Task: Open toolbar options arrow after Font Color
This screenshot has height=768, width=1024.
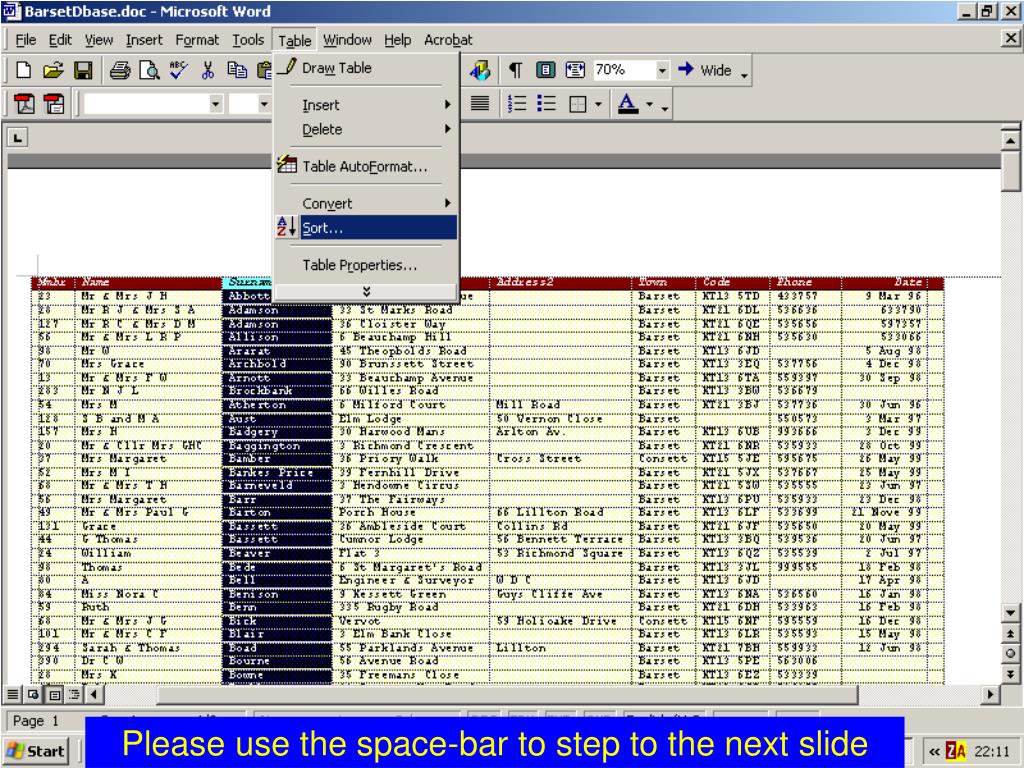Action: click(665, 106)
